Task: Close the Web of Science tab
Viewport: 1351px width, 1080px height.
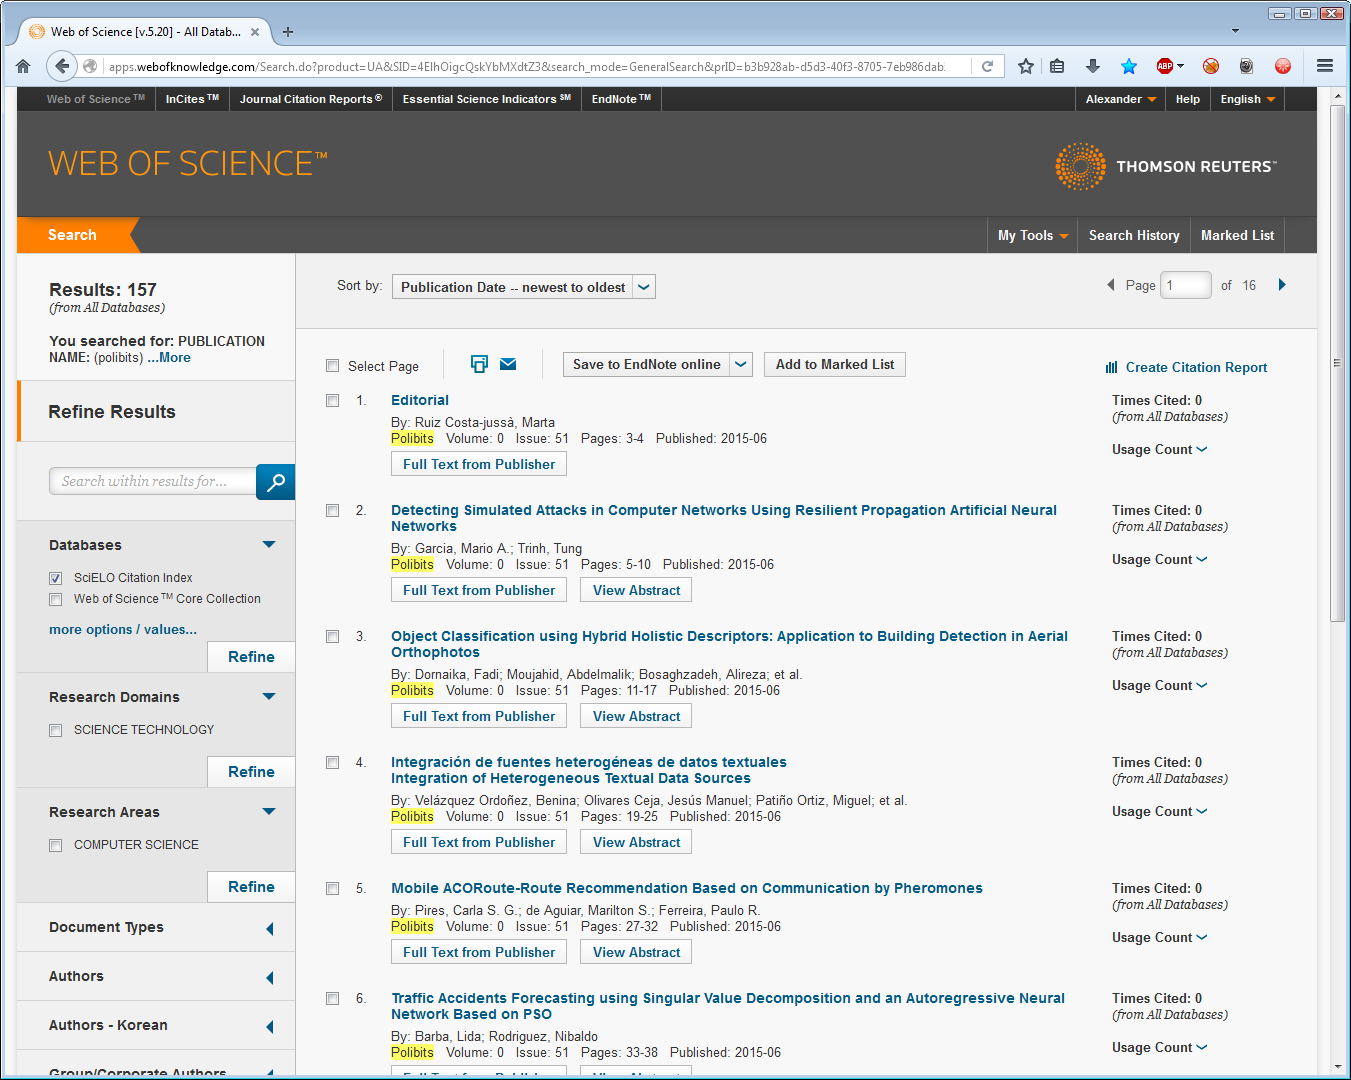Action: (x=255, y=32)
